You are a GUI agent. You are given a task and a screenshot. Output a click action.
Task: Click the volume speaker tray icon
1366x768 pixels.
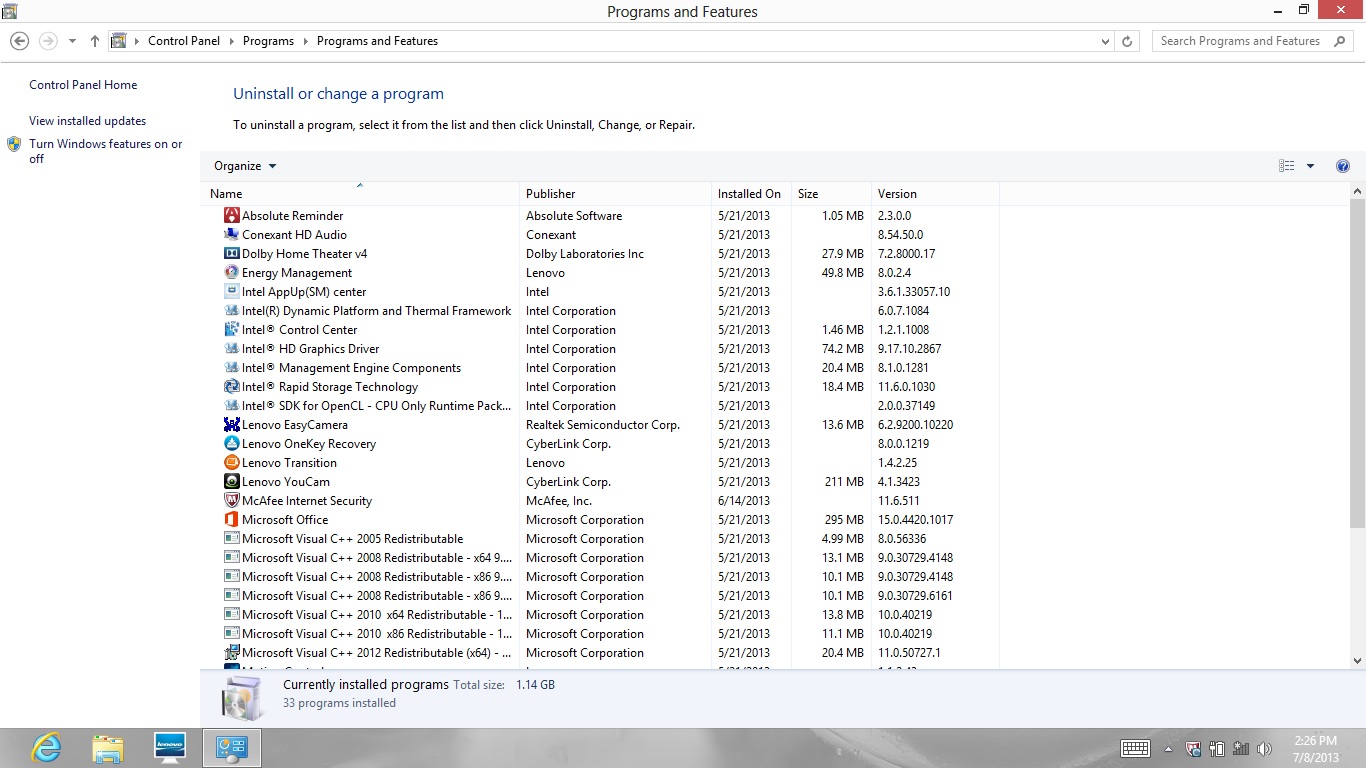click(1264, 749)
